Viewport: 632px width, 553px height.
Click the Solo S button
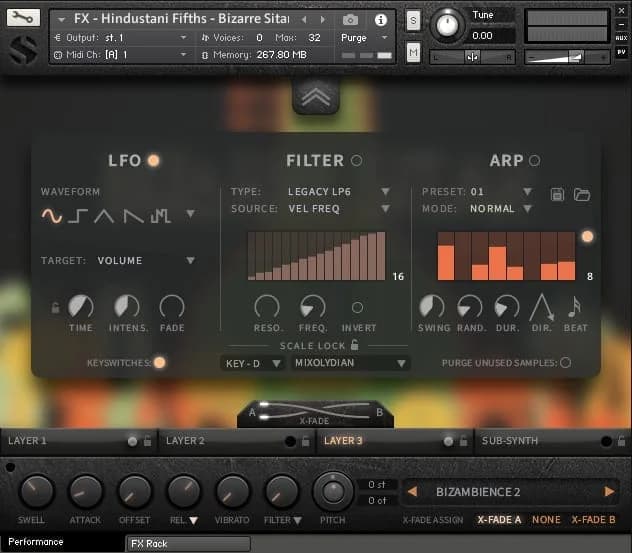[x=414, y=20]
